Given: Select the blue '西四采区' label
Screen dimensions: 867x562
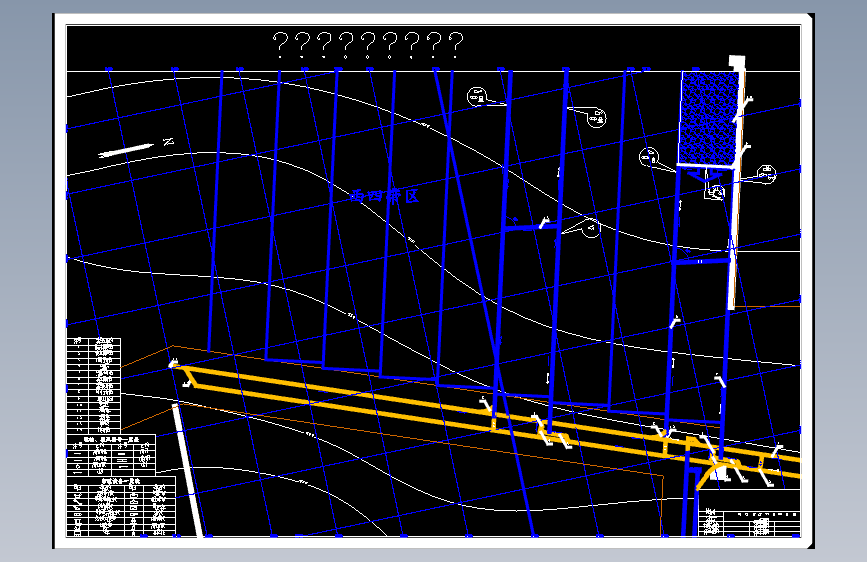Looking at the screenshot, I should (385, 196).
